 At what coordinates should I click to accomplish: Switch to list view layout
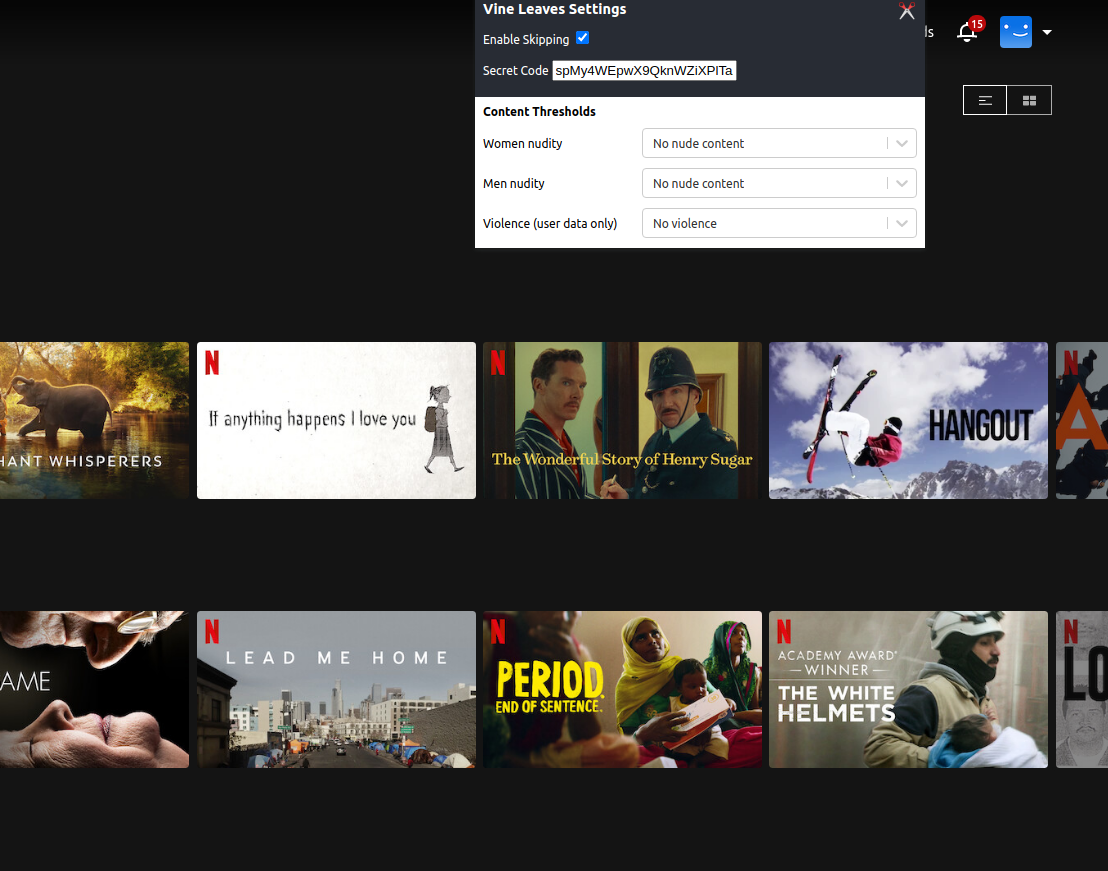coord(985,100)
